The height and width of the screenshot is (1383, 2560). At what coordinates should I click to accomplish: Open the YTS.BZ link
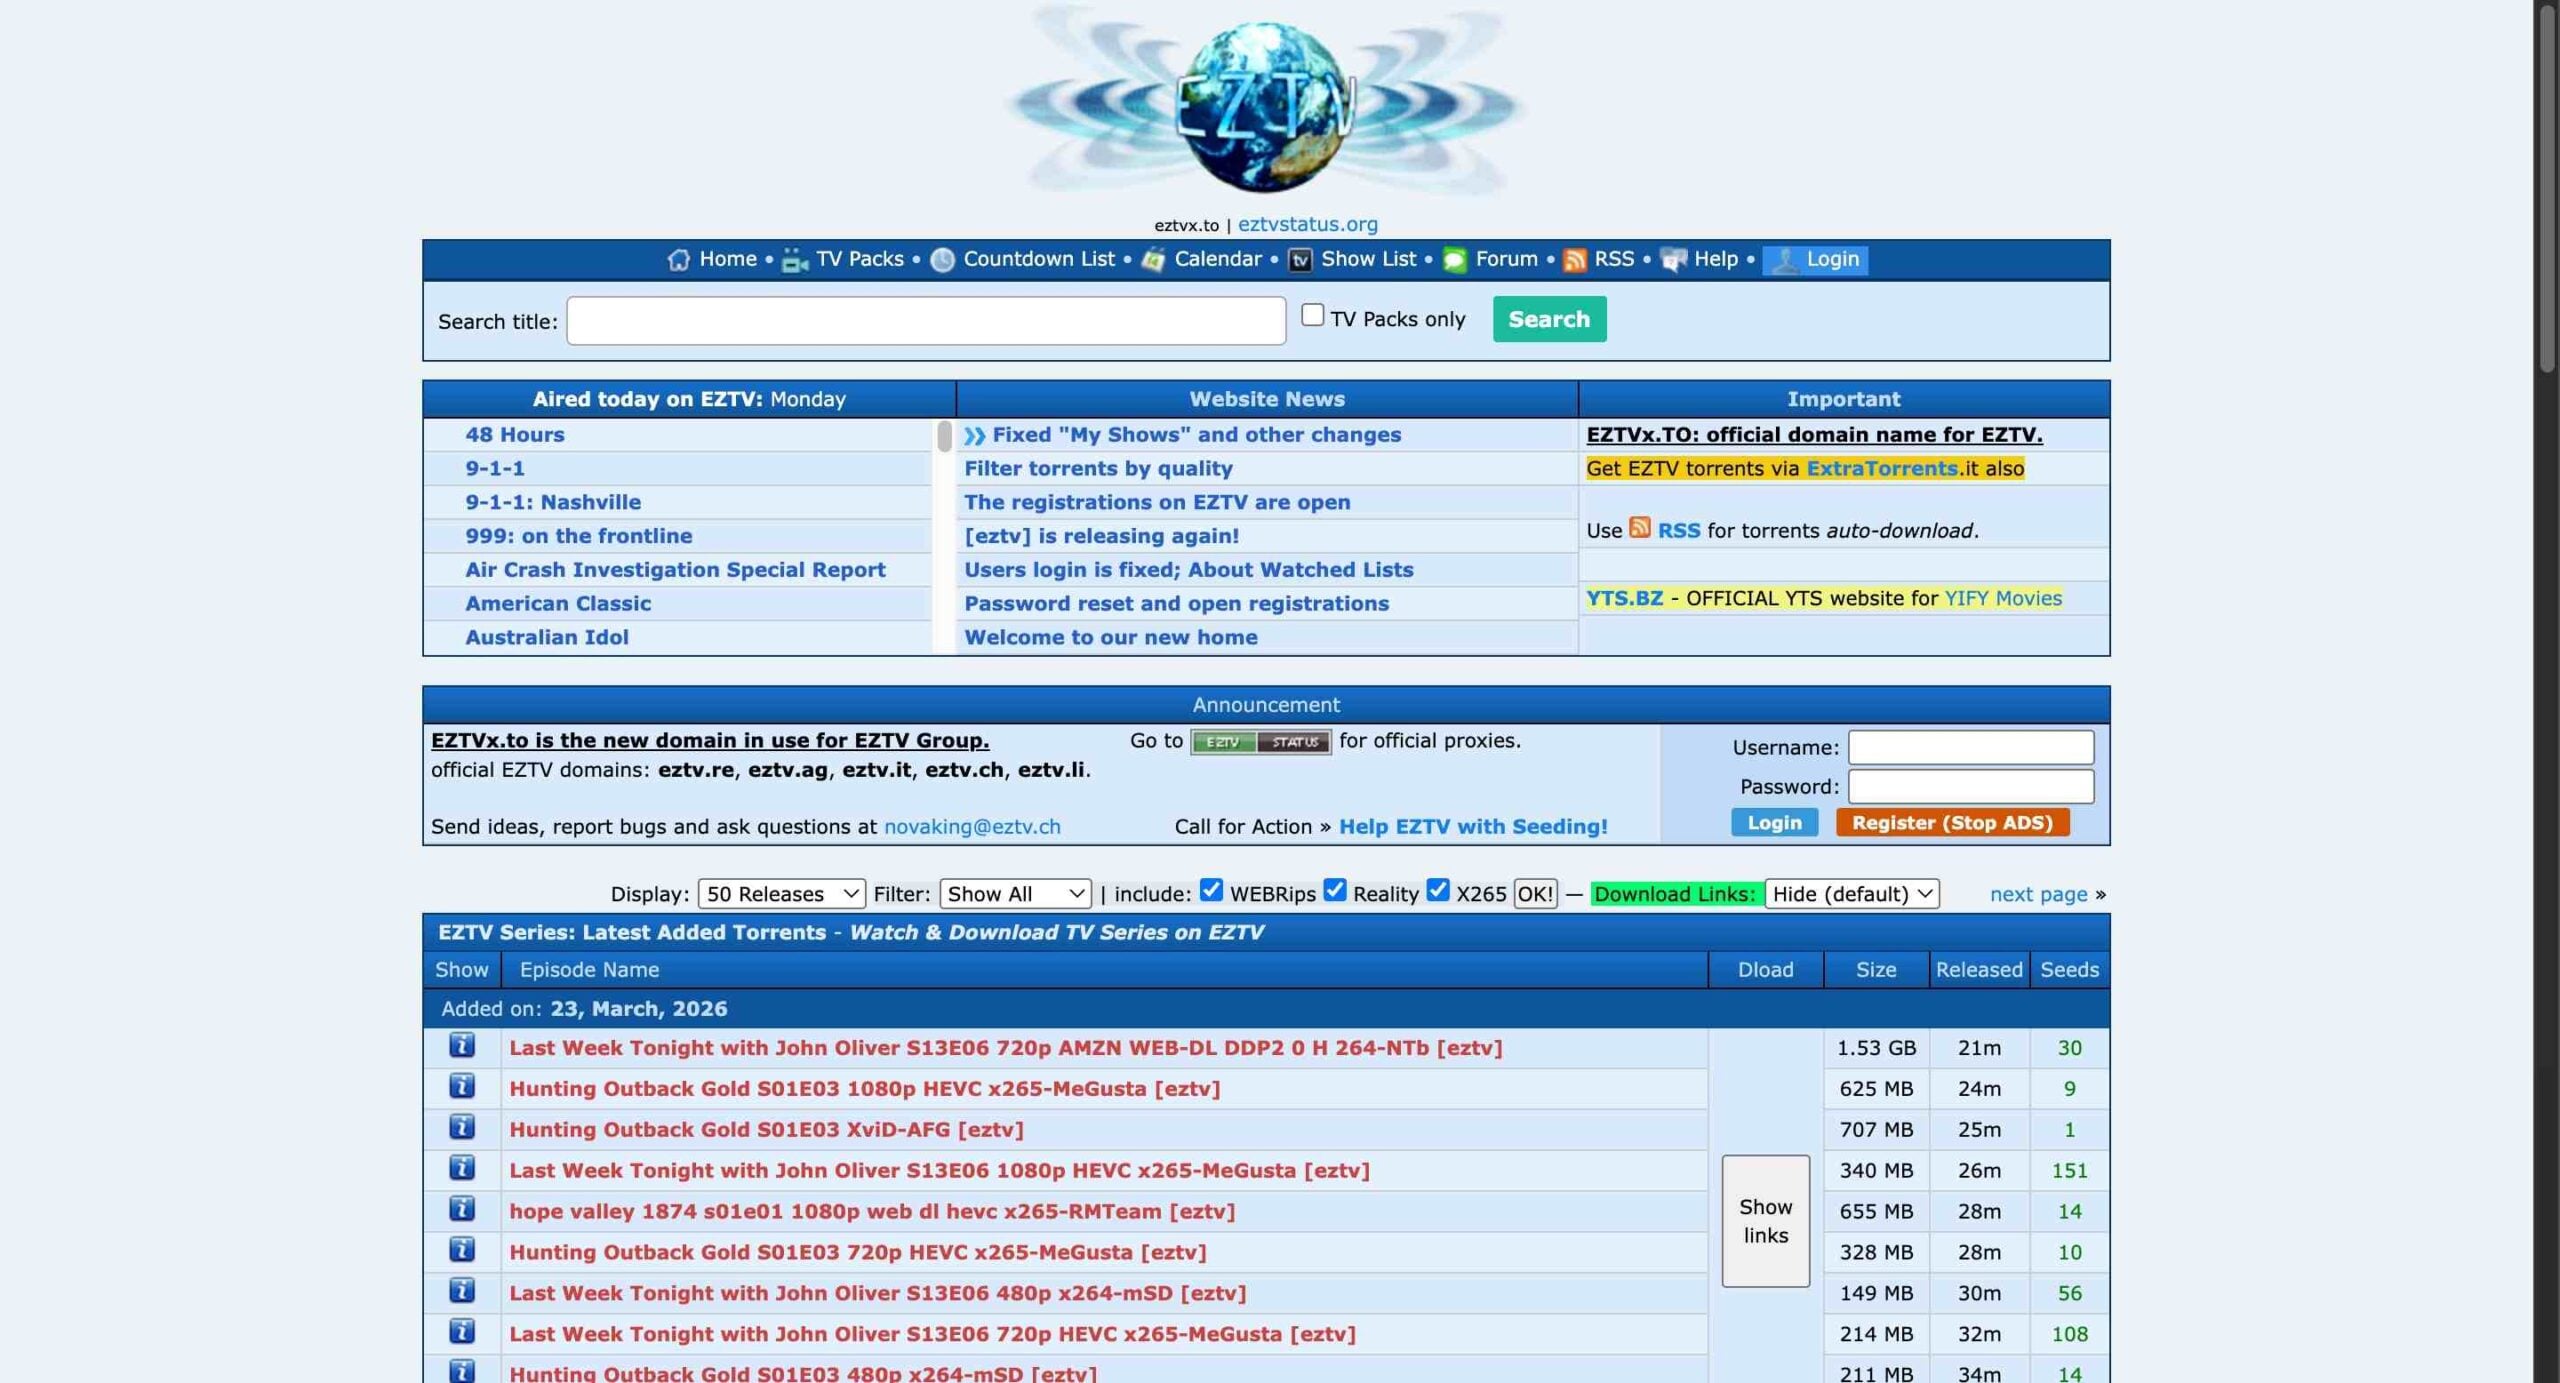1624,598
